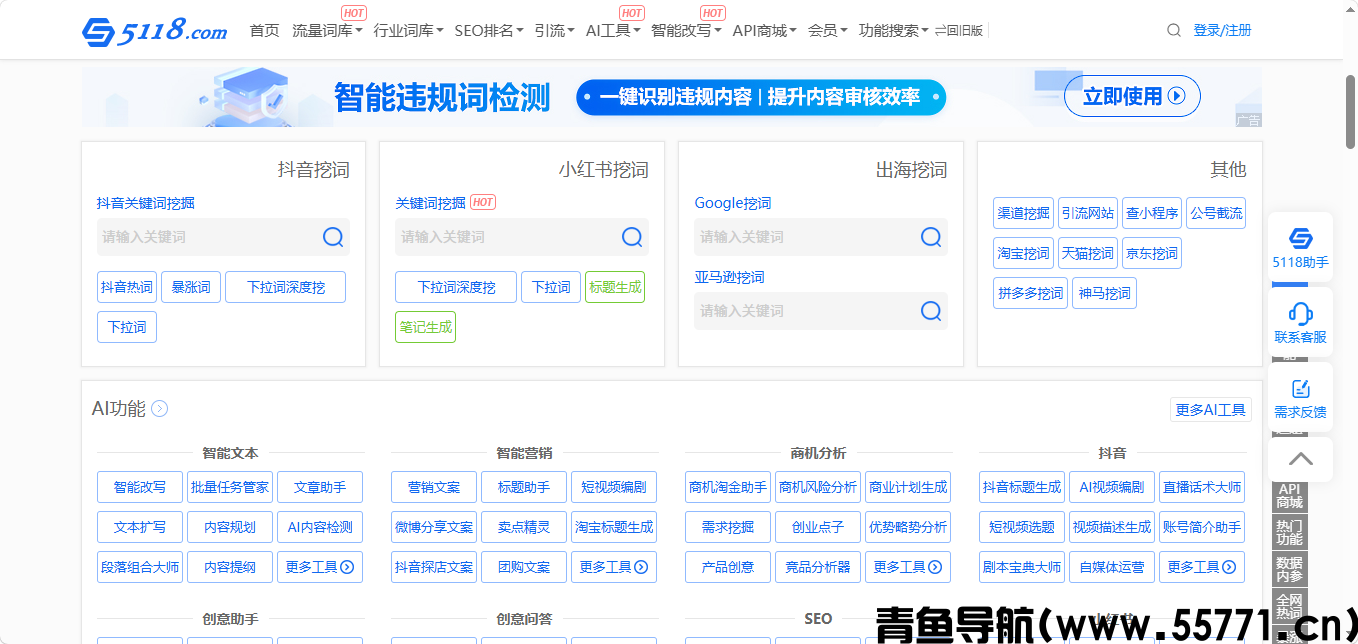Click the play icon in 立即使用 banner button
Image resolution: width=1358 pixels, height=644 pixels.
pyautogui.click(x=1177, y=96)
